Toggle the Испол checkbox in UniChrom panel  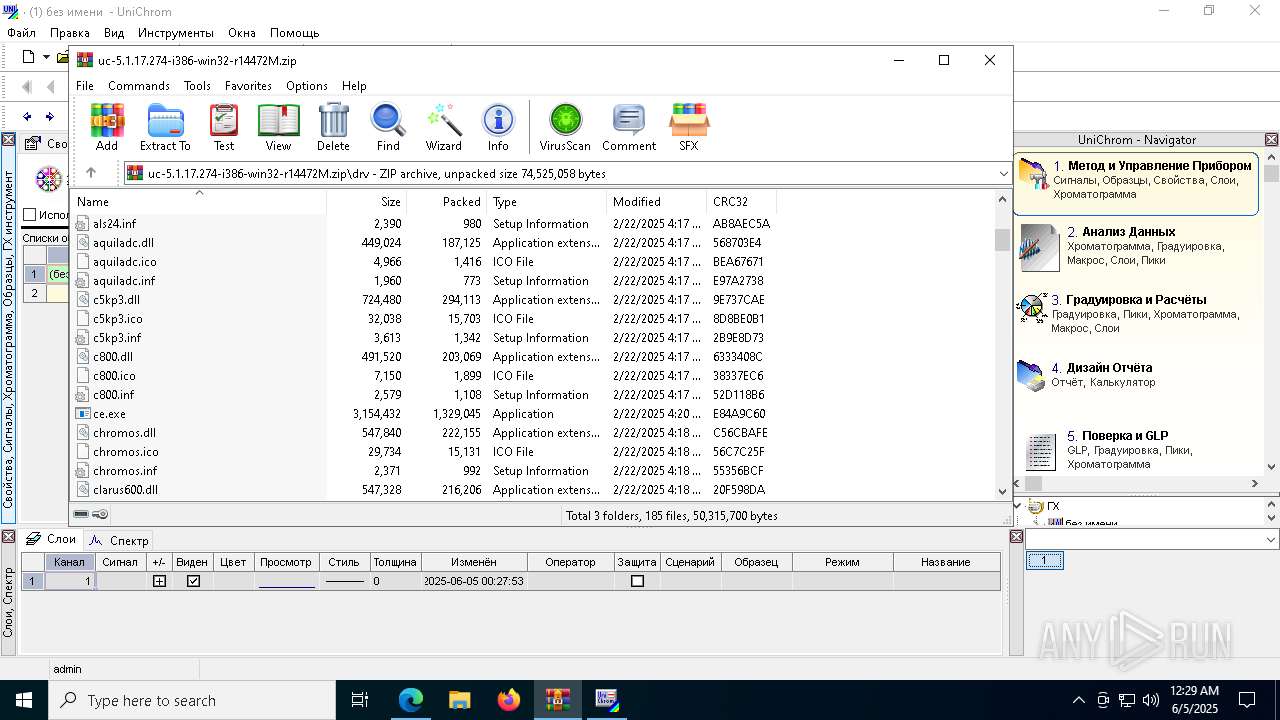30,214
